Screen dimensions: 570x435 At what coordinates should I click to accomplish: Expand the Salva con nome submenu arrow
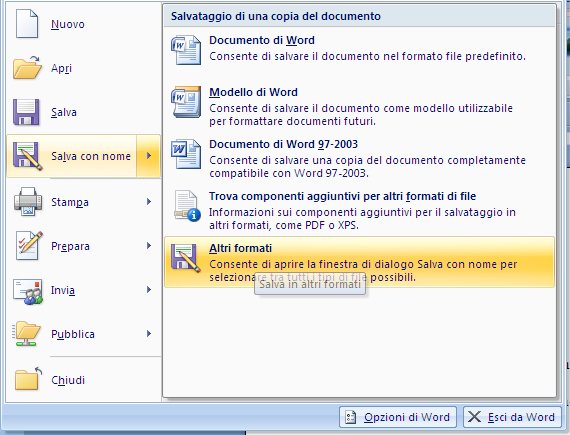click(149, 156)
